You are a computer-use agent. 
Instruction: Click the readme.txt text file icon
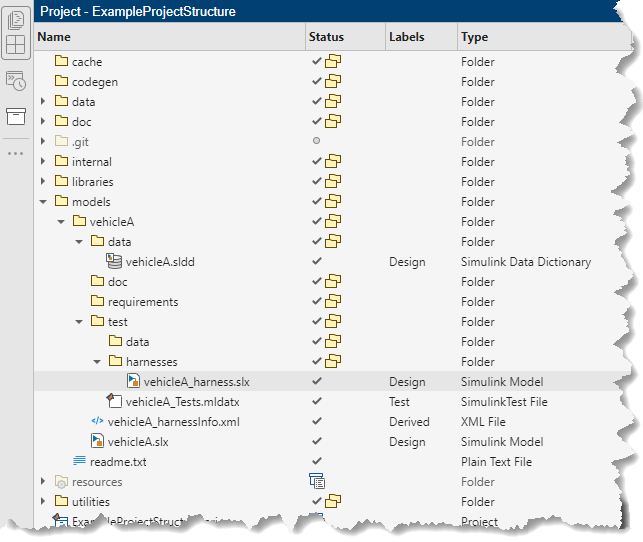[x=79, y=462]
